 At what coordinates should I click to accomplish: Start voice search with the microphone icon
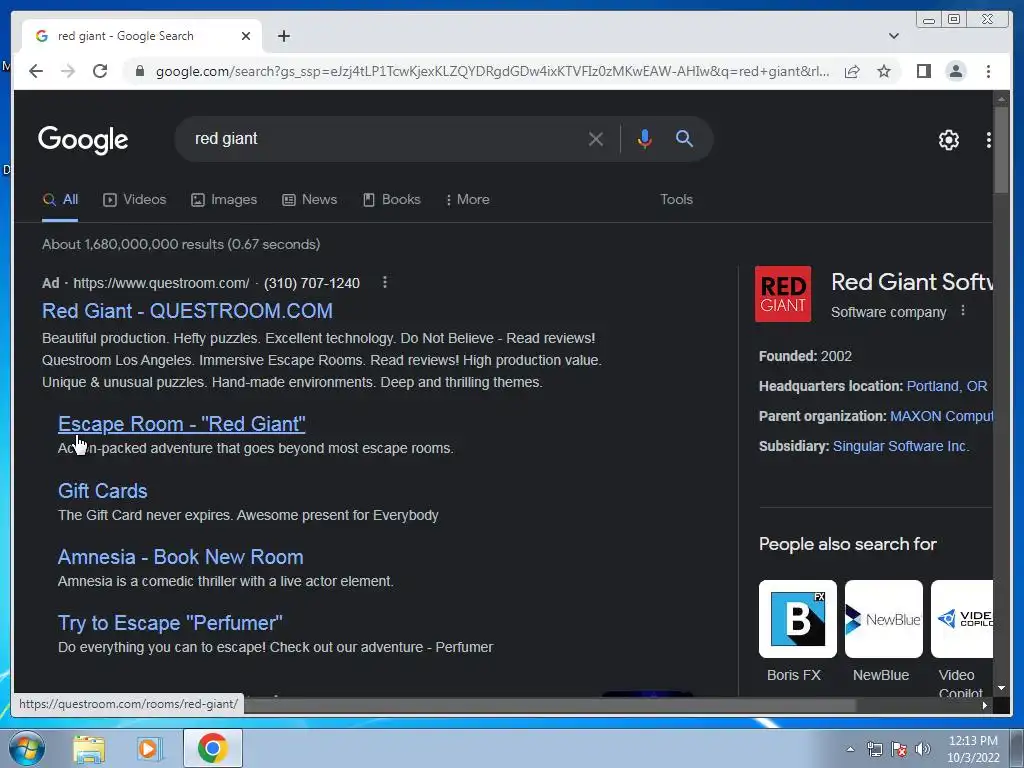645,138
